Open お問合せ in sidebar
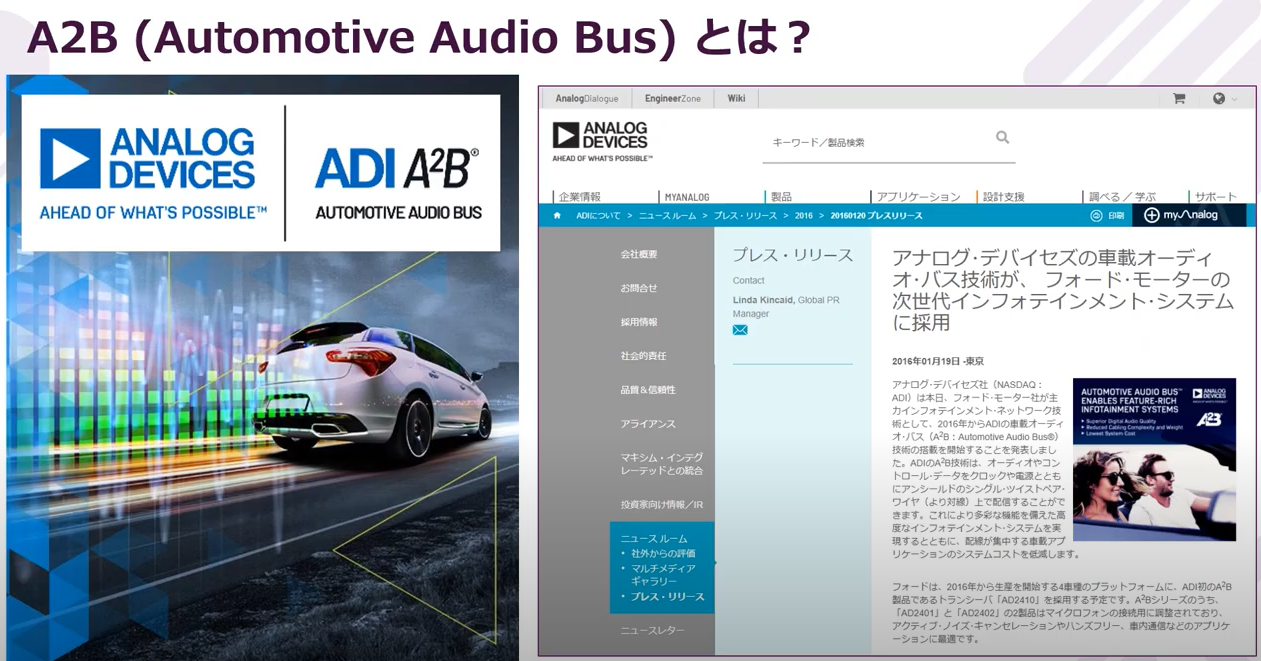 639,288
